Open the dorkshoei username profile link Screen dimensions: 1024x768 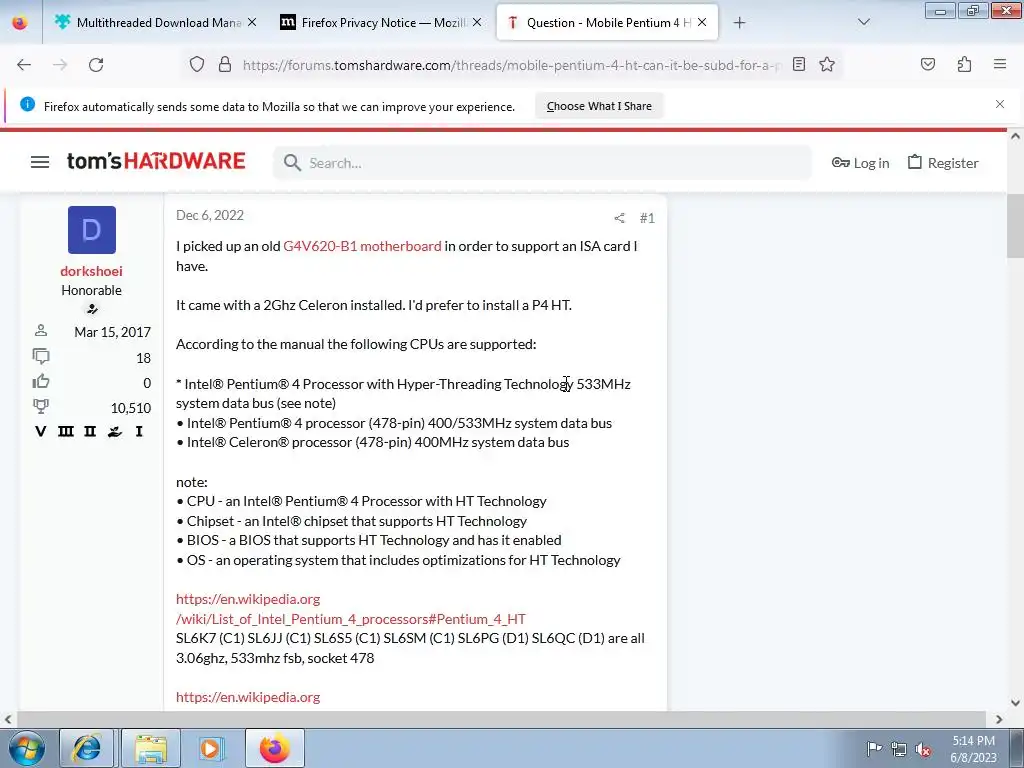point(91,271)
